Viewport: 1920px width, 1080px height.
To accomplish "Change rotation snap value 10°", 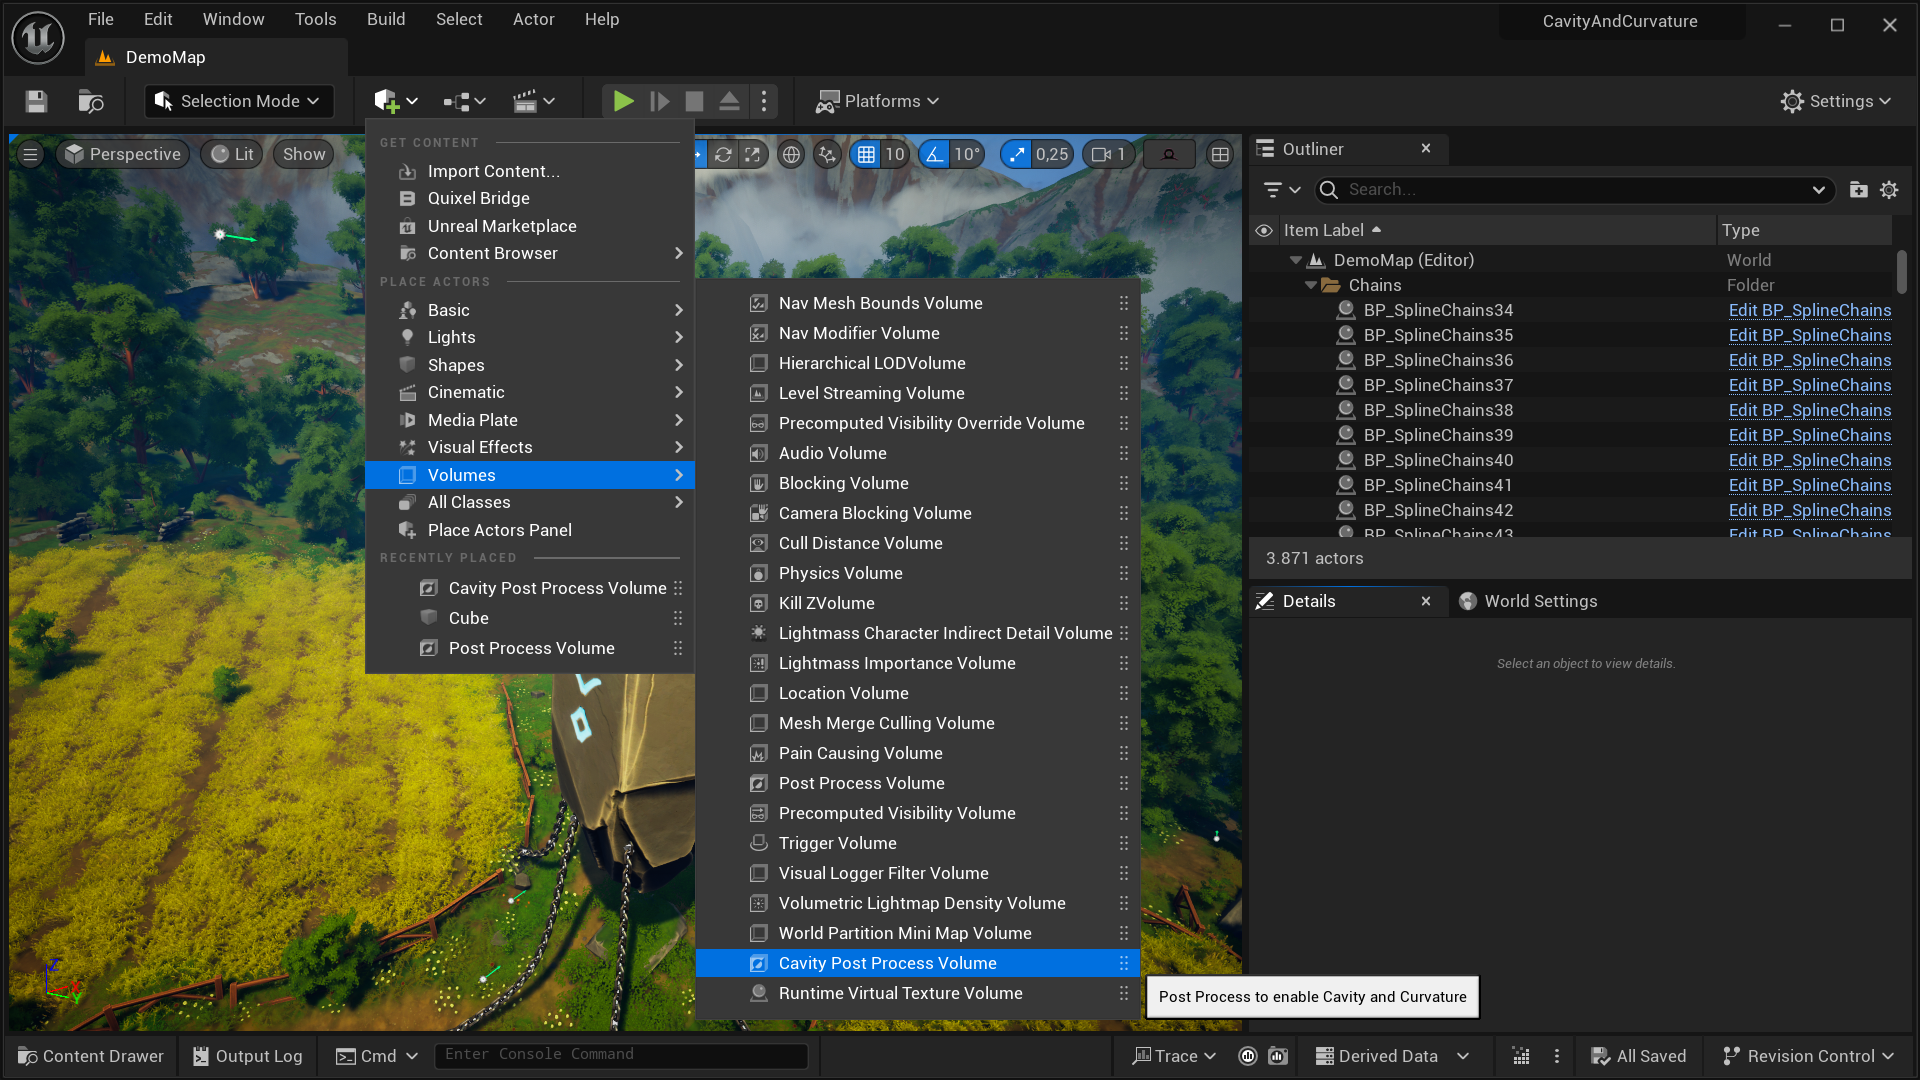I will 967,154.
